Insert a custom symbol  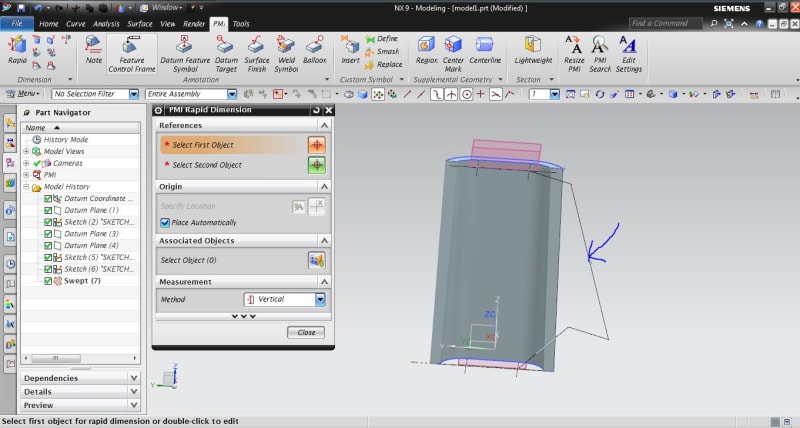[x=350, y=50]
